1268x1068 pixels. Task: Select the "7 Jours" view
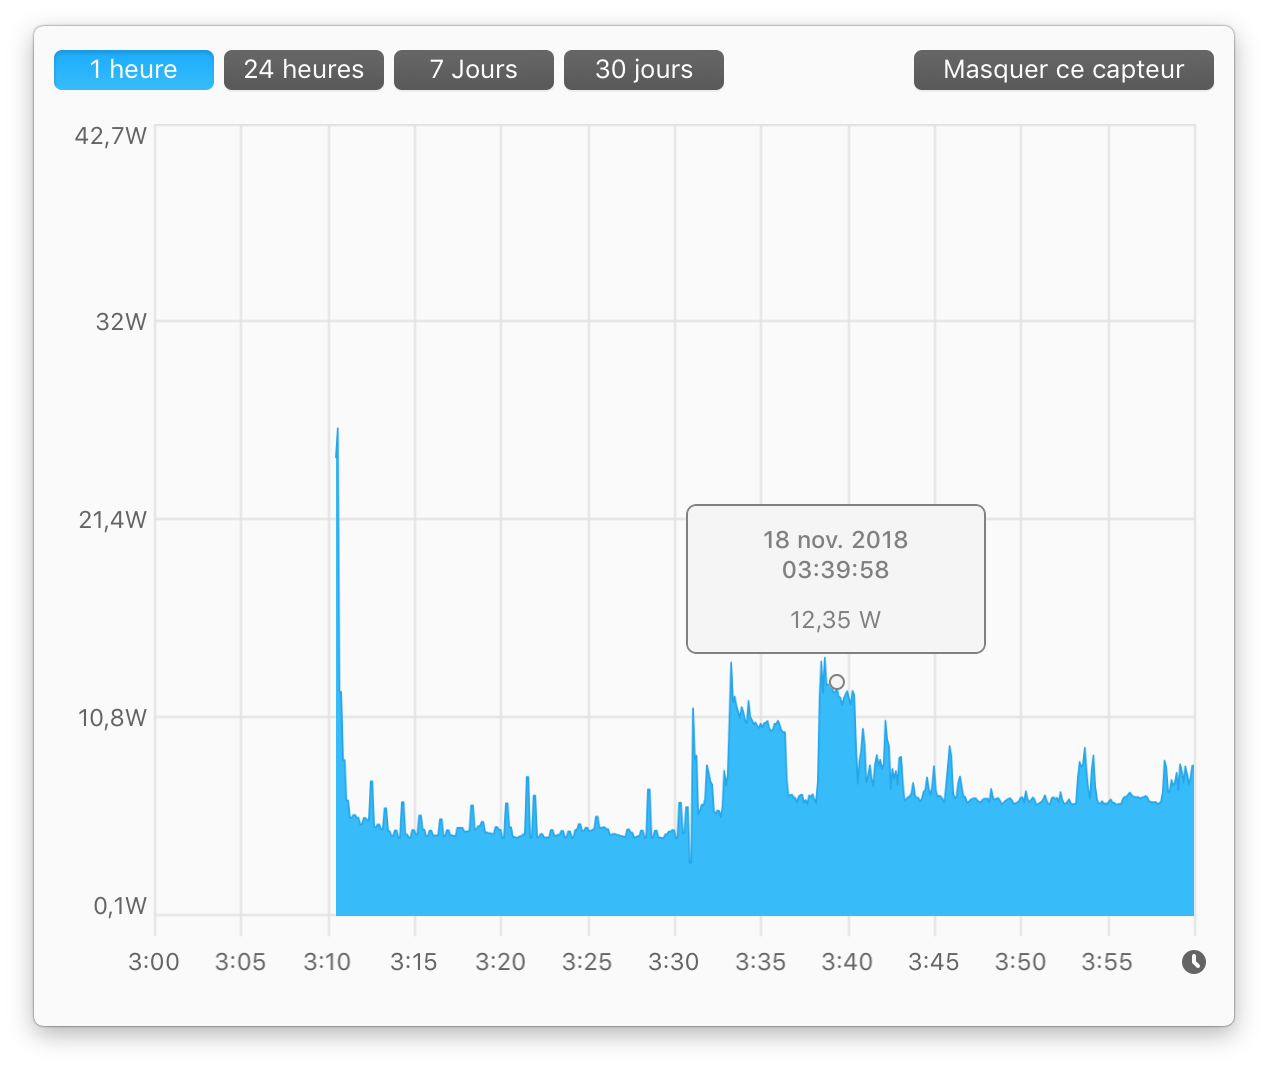tap(473, 69)
